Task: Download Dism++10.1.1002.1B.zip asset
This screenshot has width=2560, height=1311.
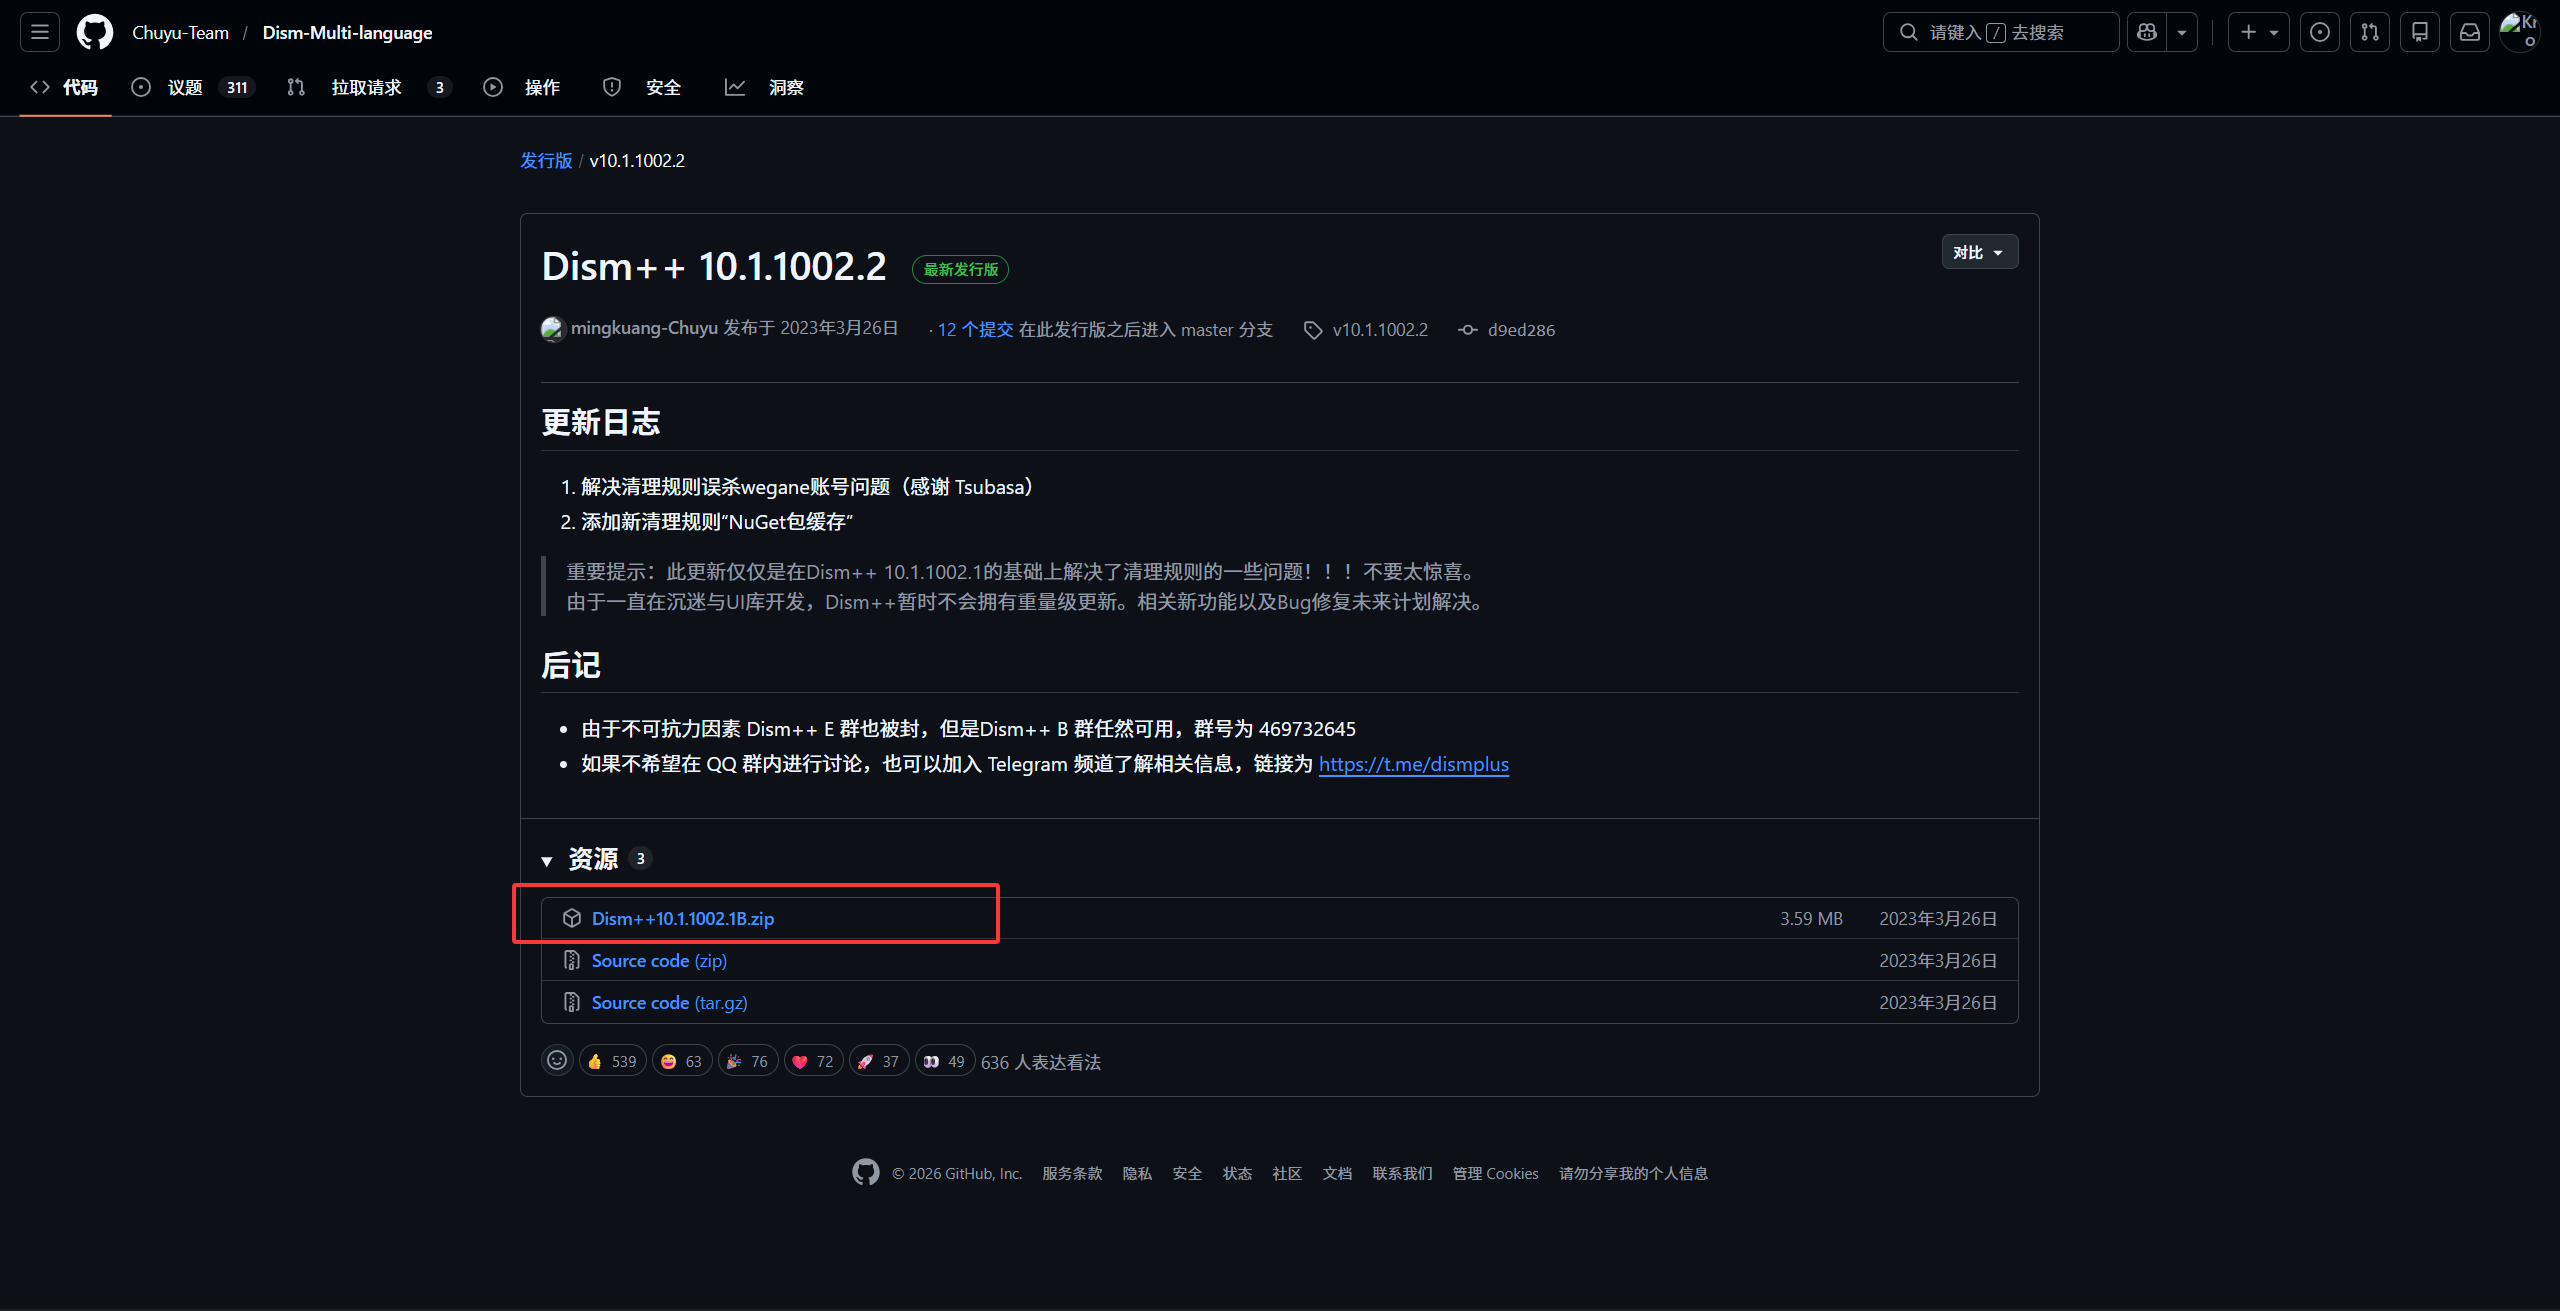Action: click(682, 918)
